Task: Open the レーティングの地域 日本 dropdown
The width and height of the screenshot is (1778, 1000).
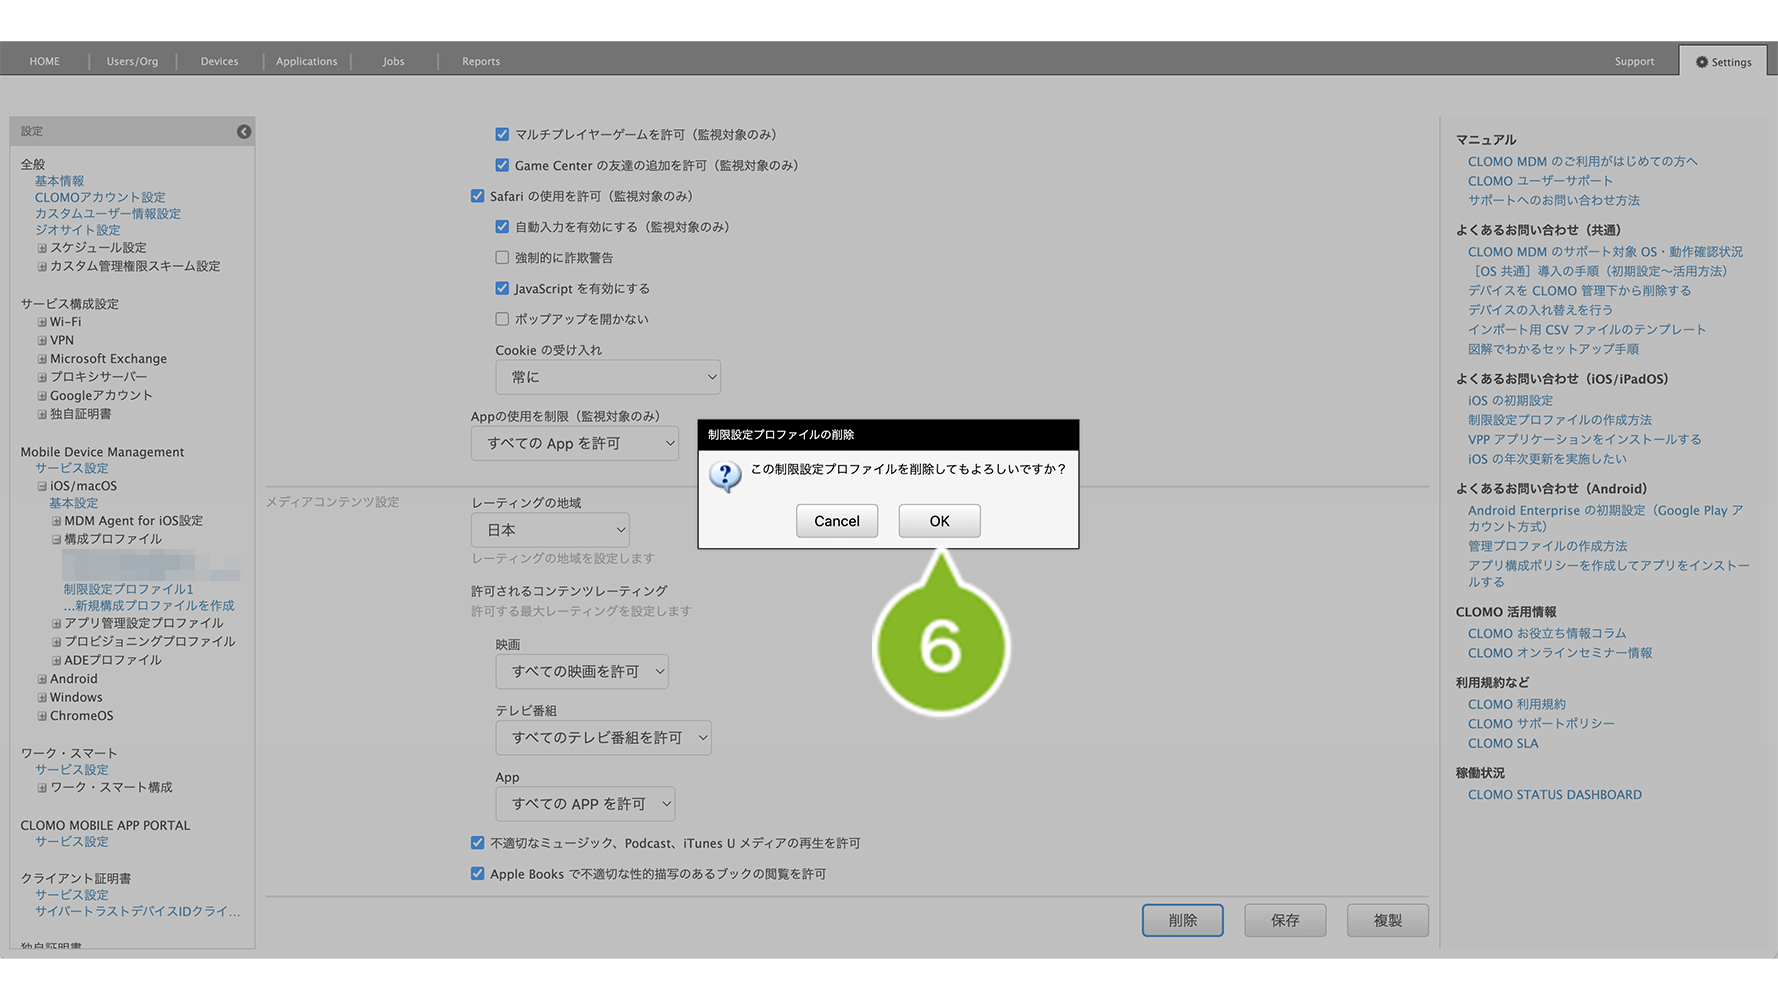Action: click(550, 530)
